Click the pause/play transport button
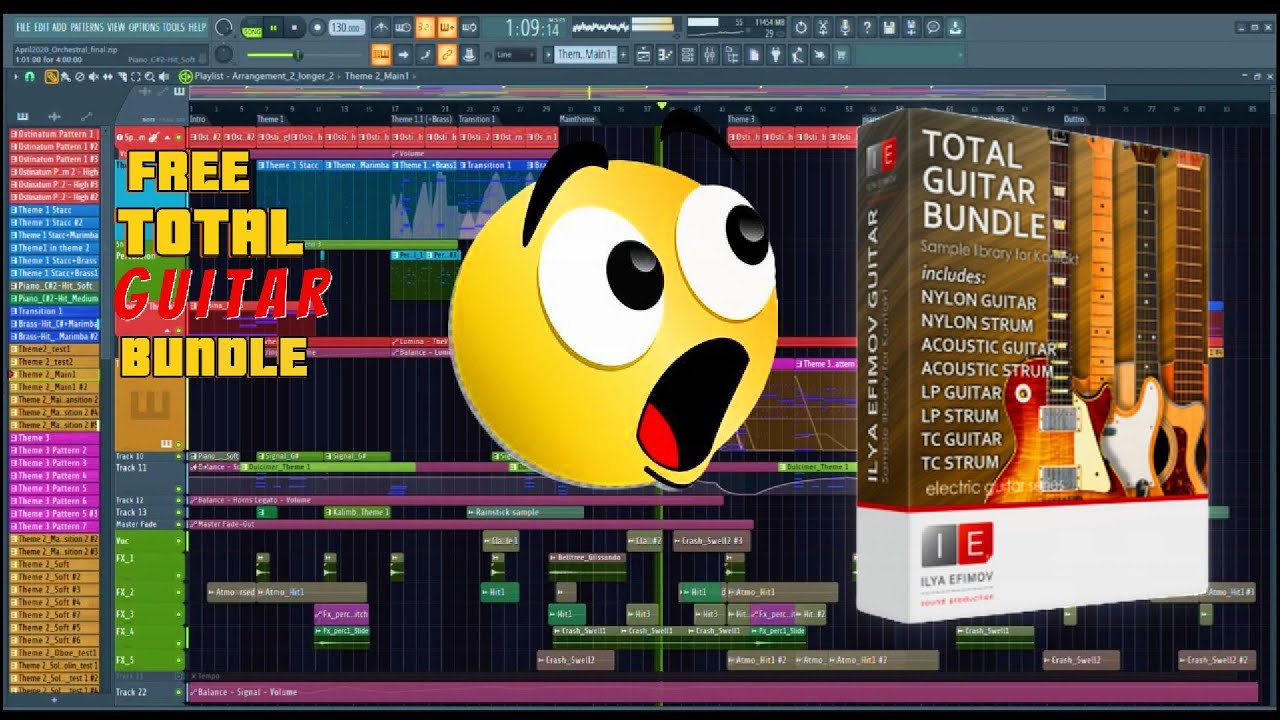Viewport: 1280px width, 720px height. pos(273,27)
